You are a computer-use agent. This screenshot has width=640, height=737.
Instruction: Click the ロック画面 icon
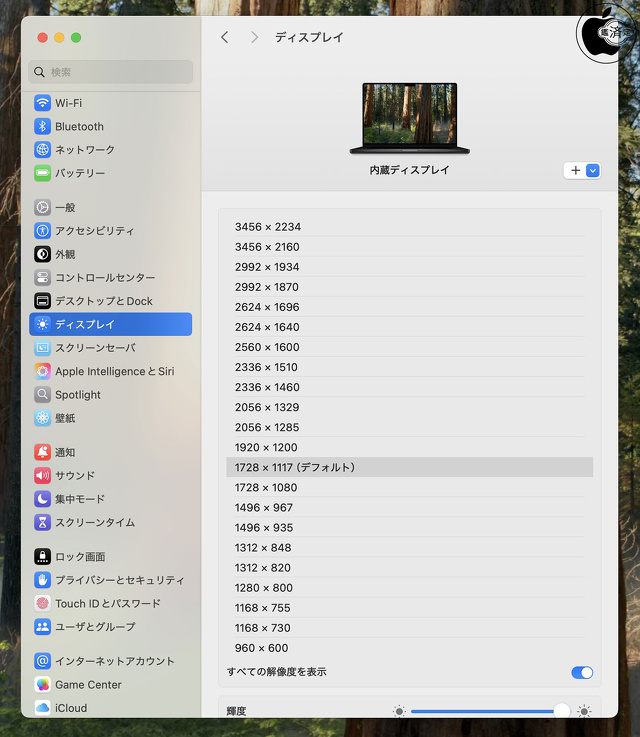42,557
